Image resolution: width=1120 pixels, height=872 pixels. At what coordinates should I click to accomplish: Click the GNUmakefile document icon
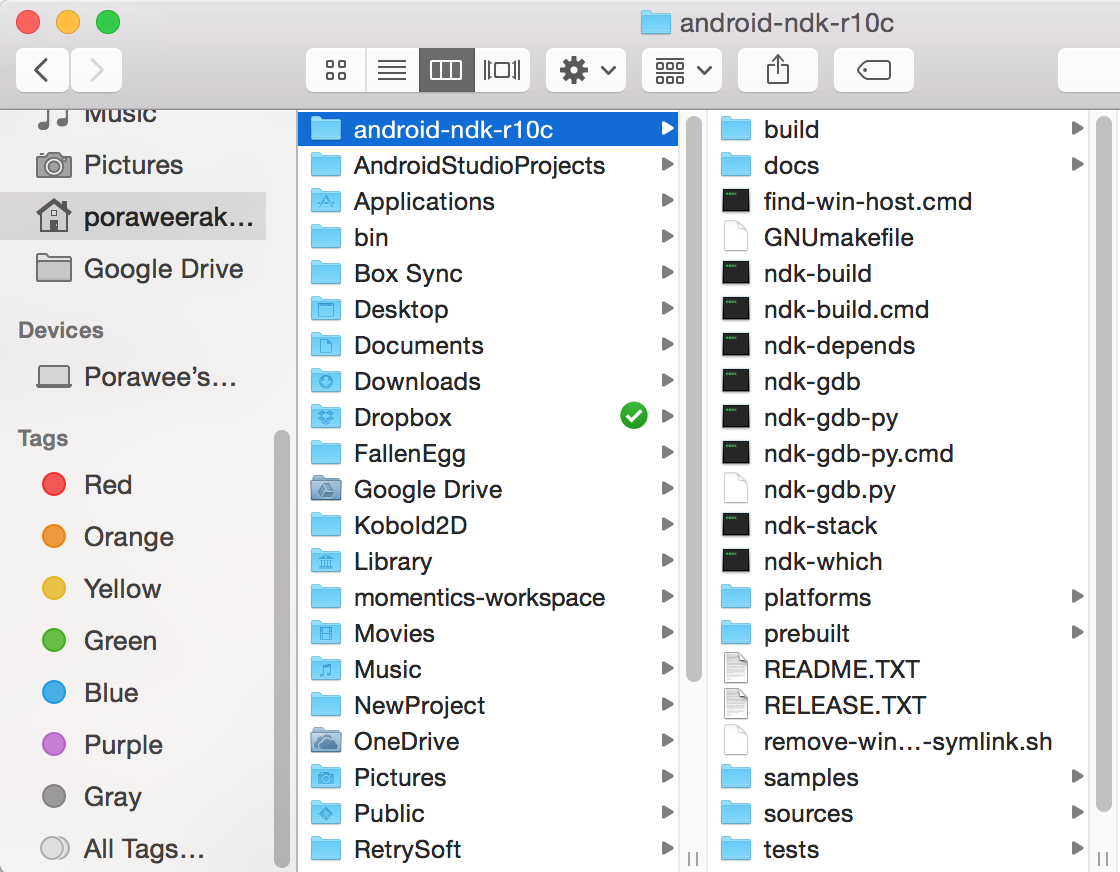[x=736, y=237]
